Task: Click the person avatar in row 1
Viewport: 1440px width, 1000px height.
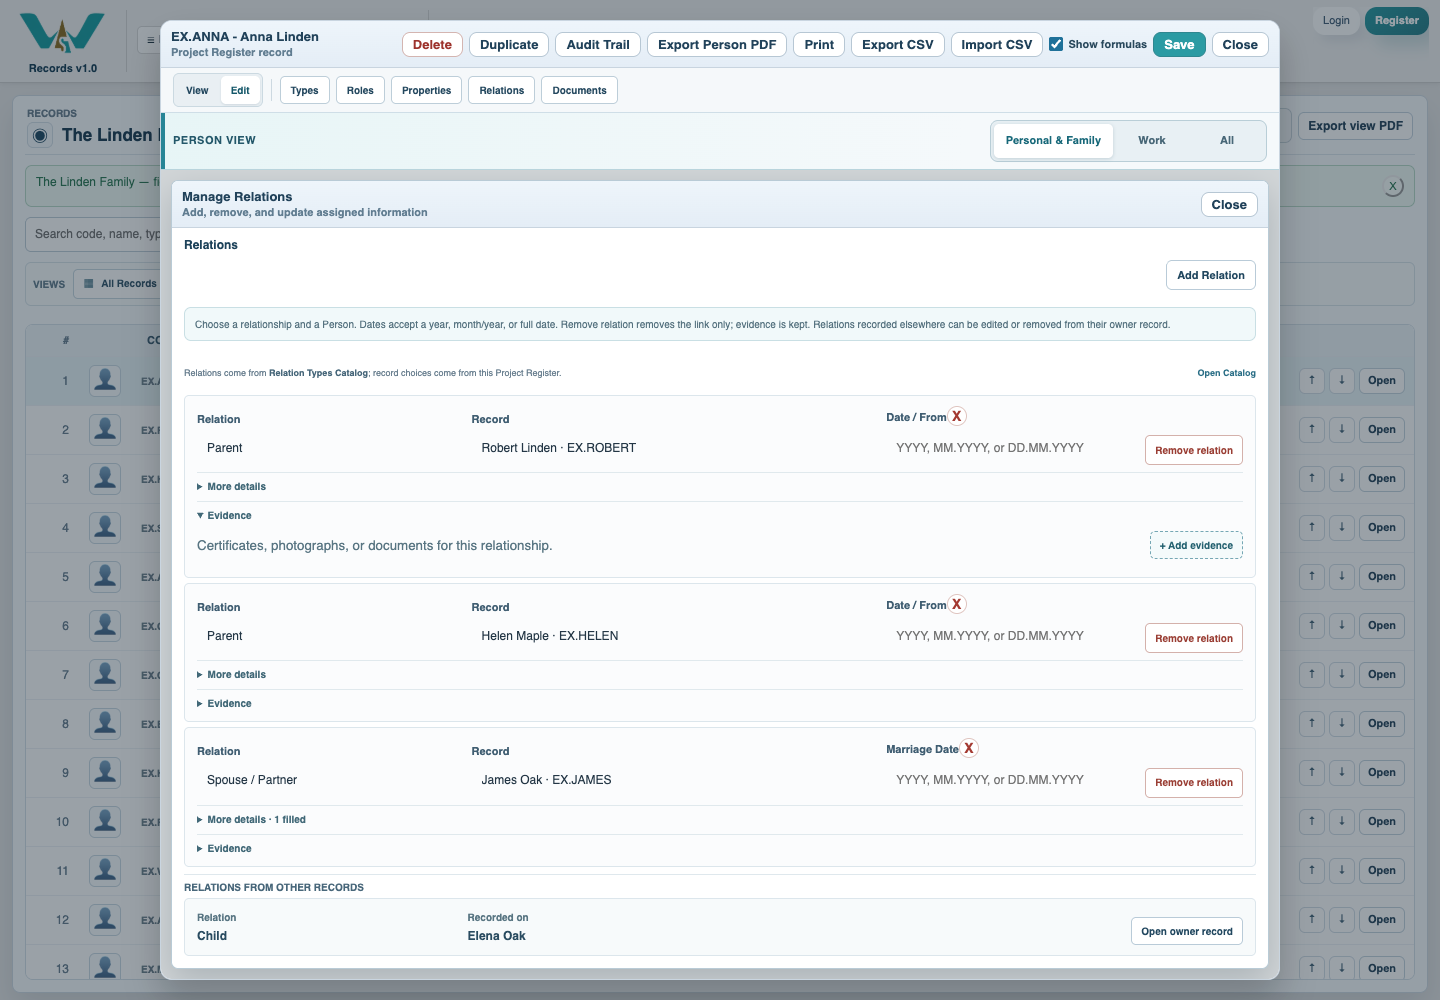Action: click(105, 380)
